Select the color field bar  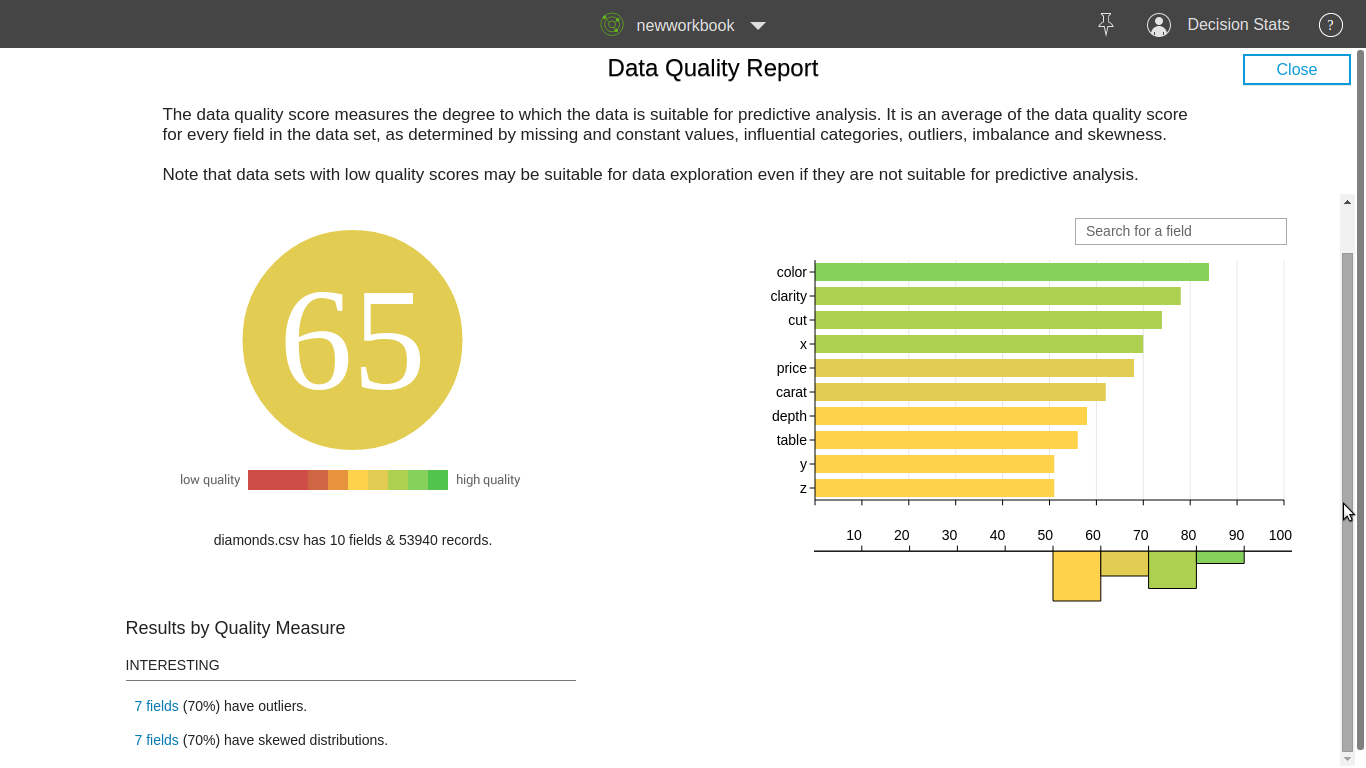click(x=1011, y=272)
